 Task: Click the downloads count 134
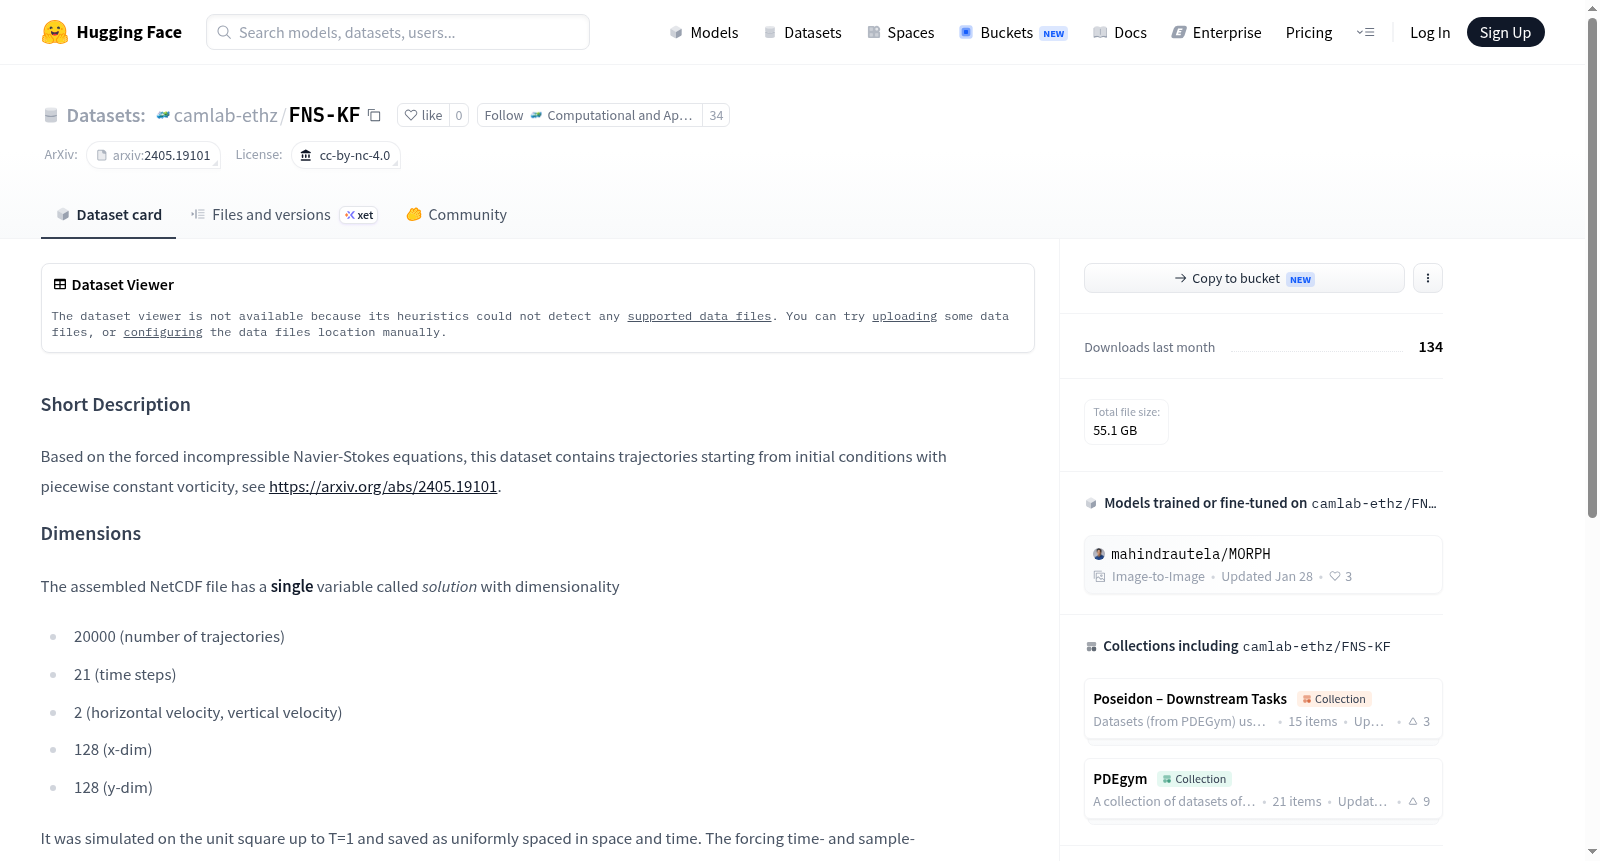(x=1430, y=347)
